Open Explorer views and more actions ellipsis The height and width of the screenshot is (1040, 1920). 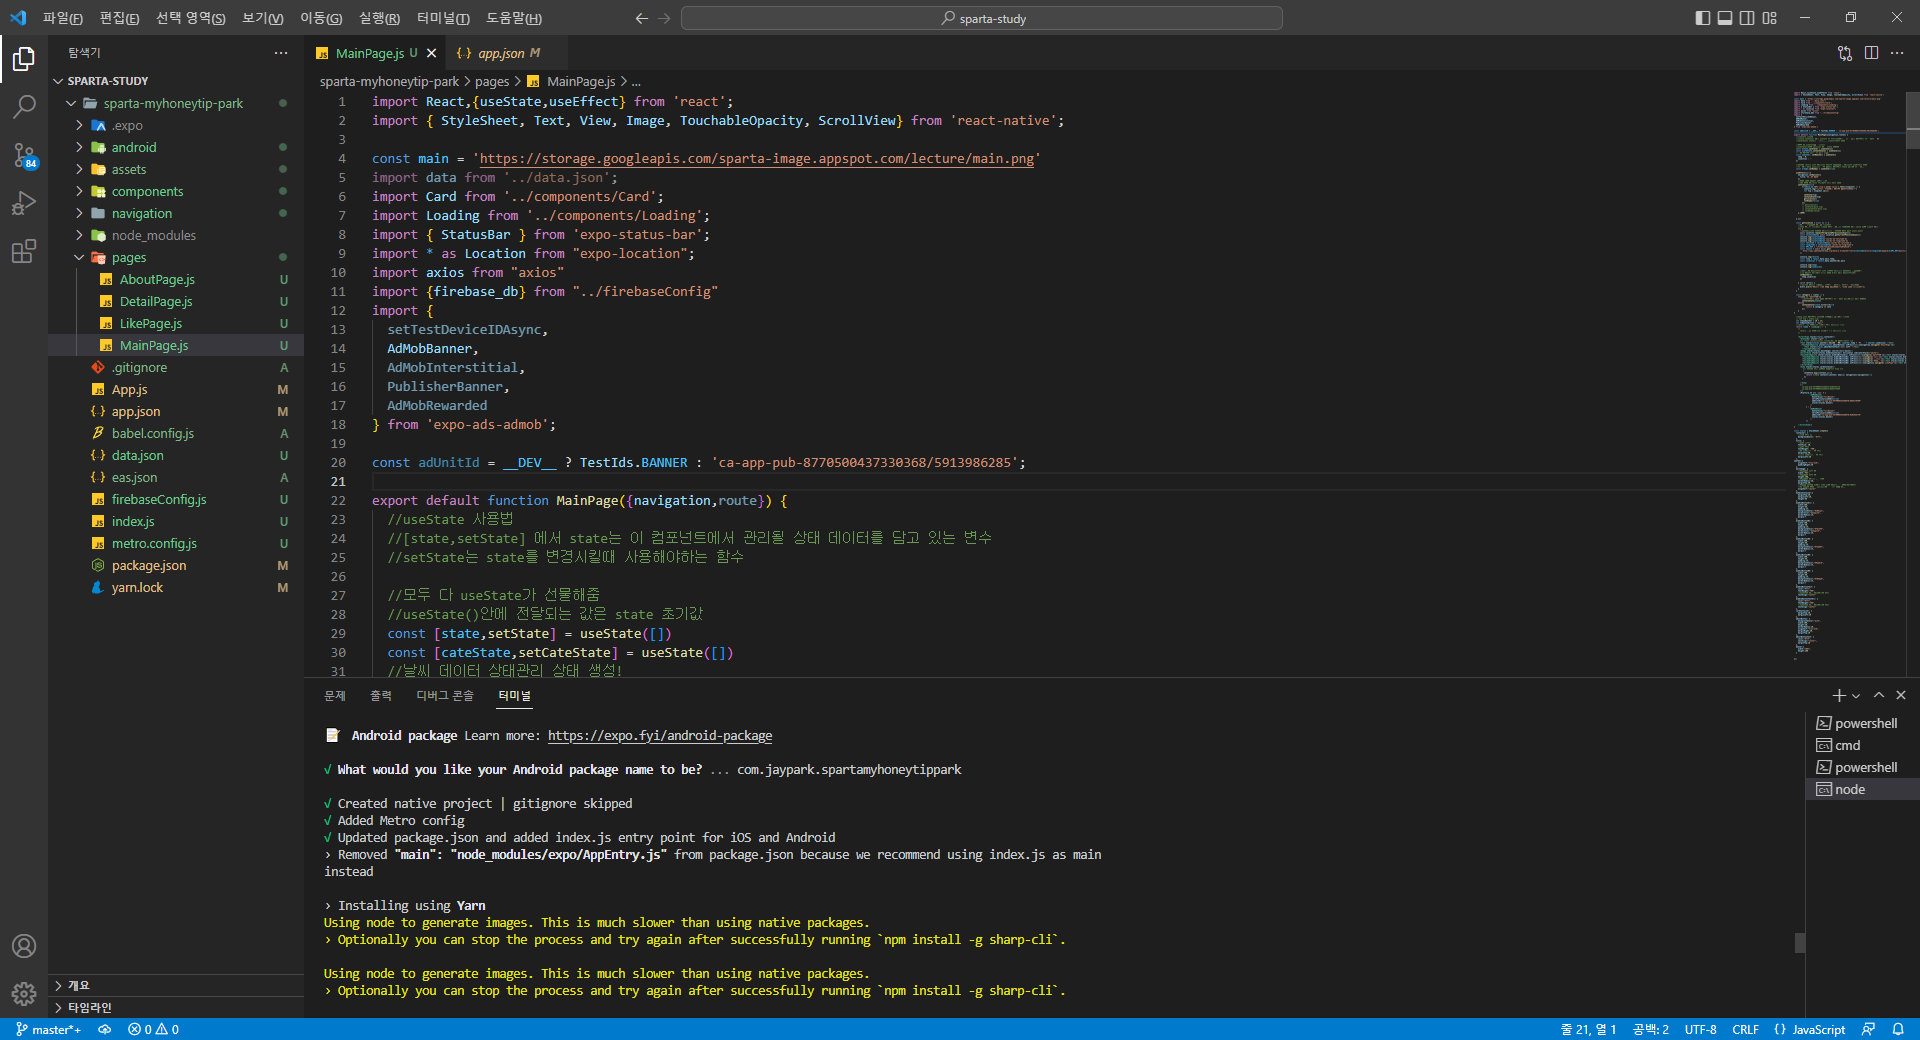click(x=281, y=53)
